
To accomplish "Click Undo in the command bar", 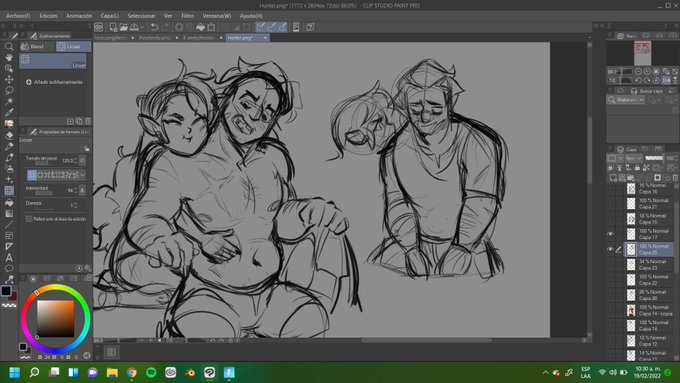I will [x=154, y=27].
